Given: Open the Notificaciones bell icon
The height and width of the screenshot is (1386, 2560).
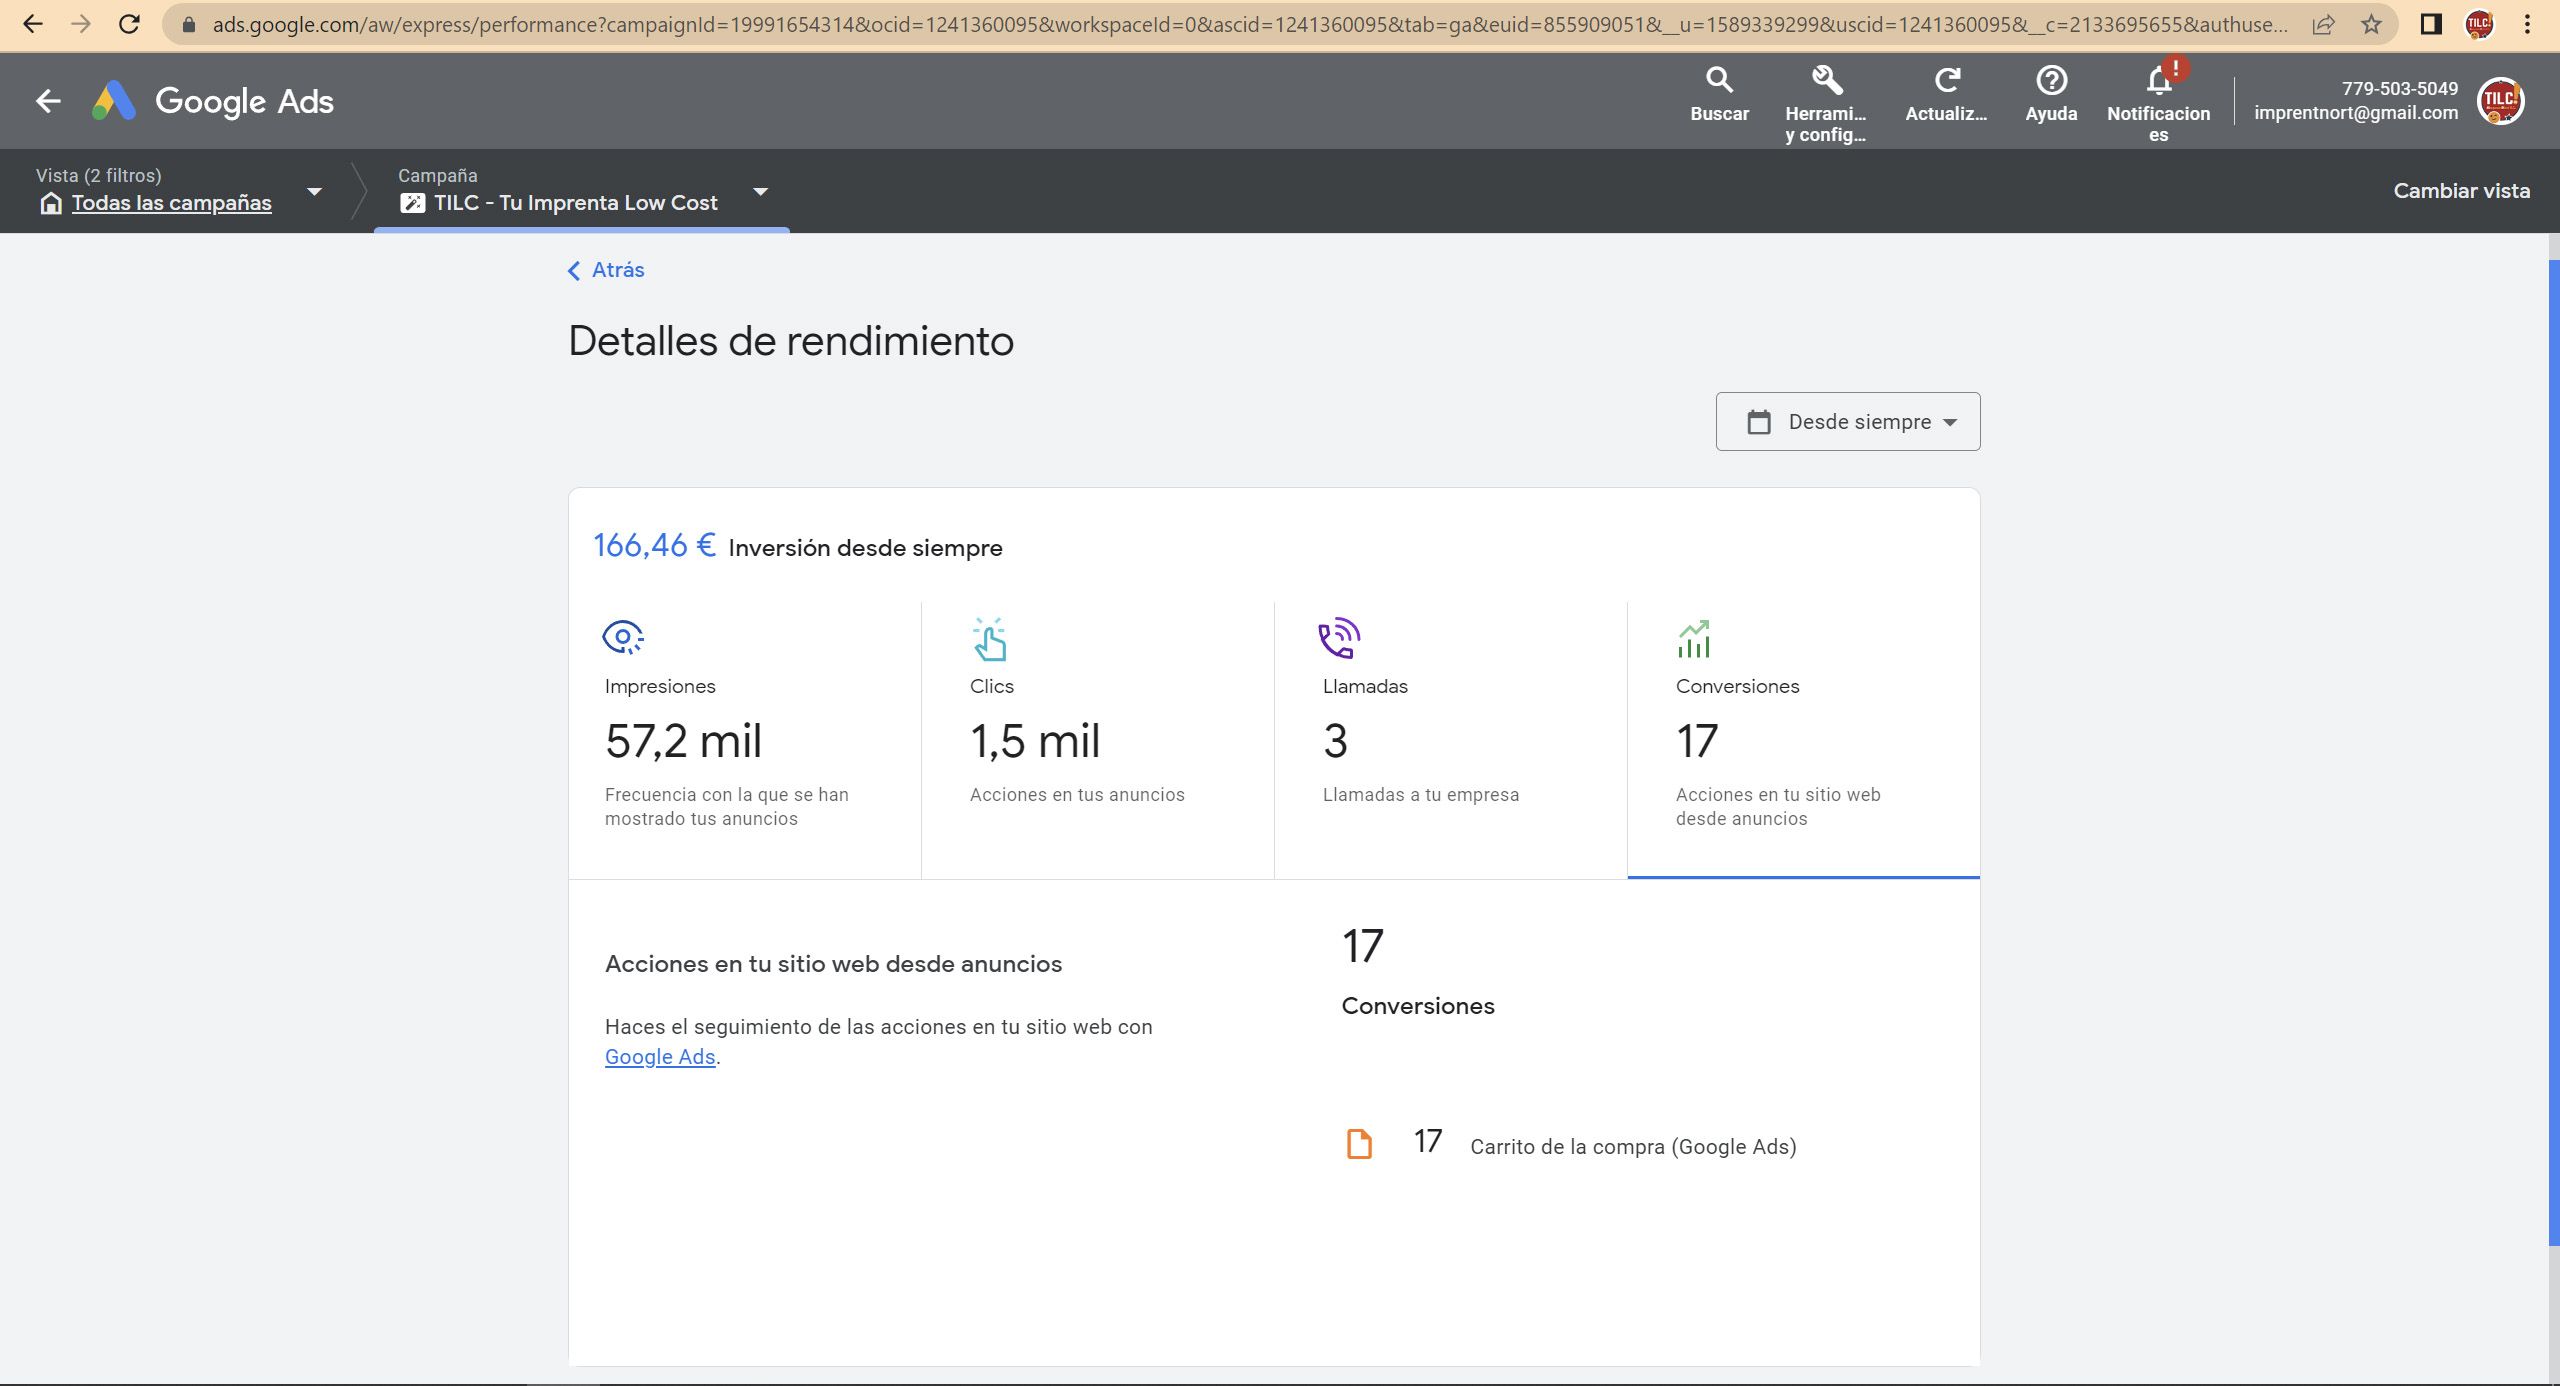Looking at the screenshot, I should pos(2158,81).
